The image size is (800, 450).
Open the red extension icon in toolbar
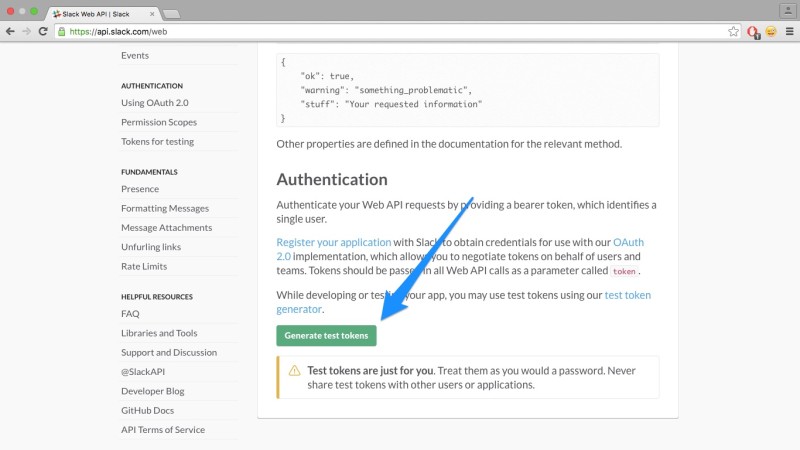[x=753, y=32]
